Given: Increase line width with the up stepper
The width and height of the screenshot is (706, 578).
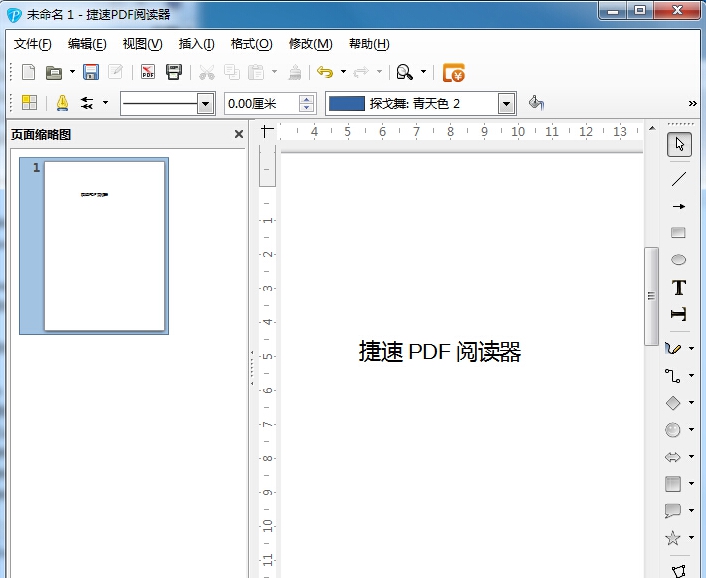Looking at the screenshot, I should tap(306, 99).
